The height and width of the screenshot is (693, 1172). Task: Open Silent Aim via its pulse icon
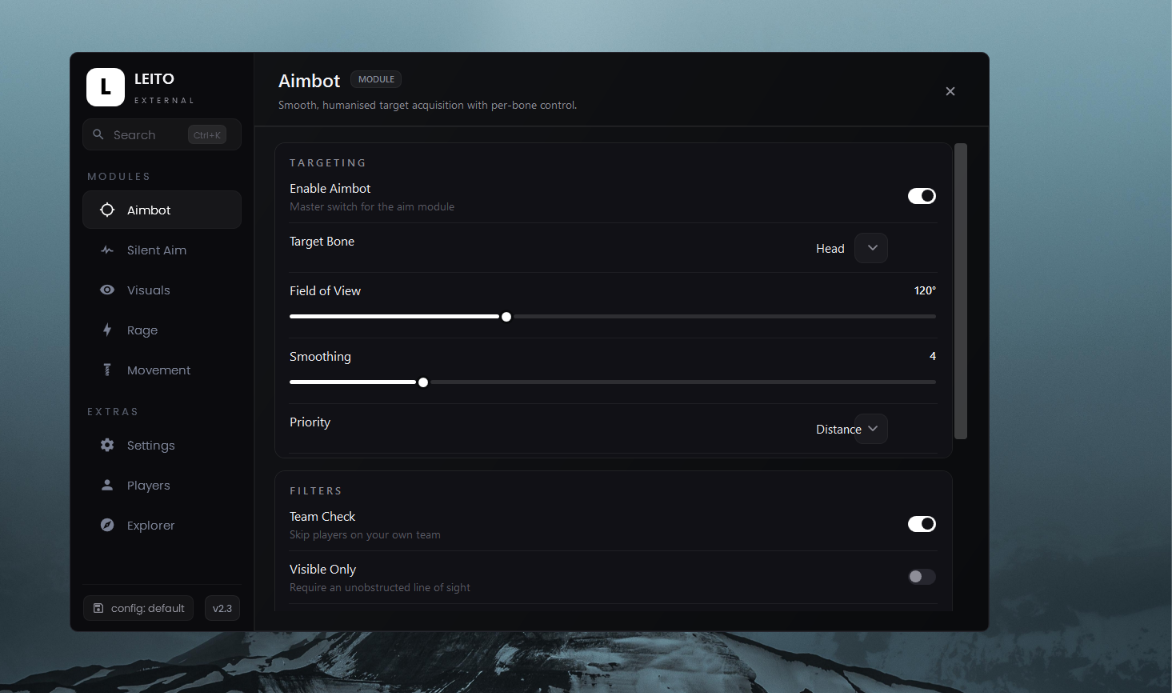pyautogui.click(x=107, y=250)
